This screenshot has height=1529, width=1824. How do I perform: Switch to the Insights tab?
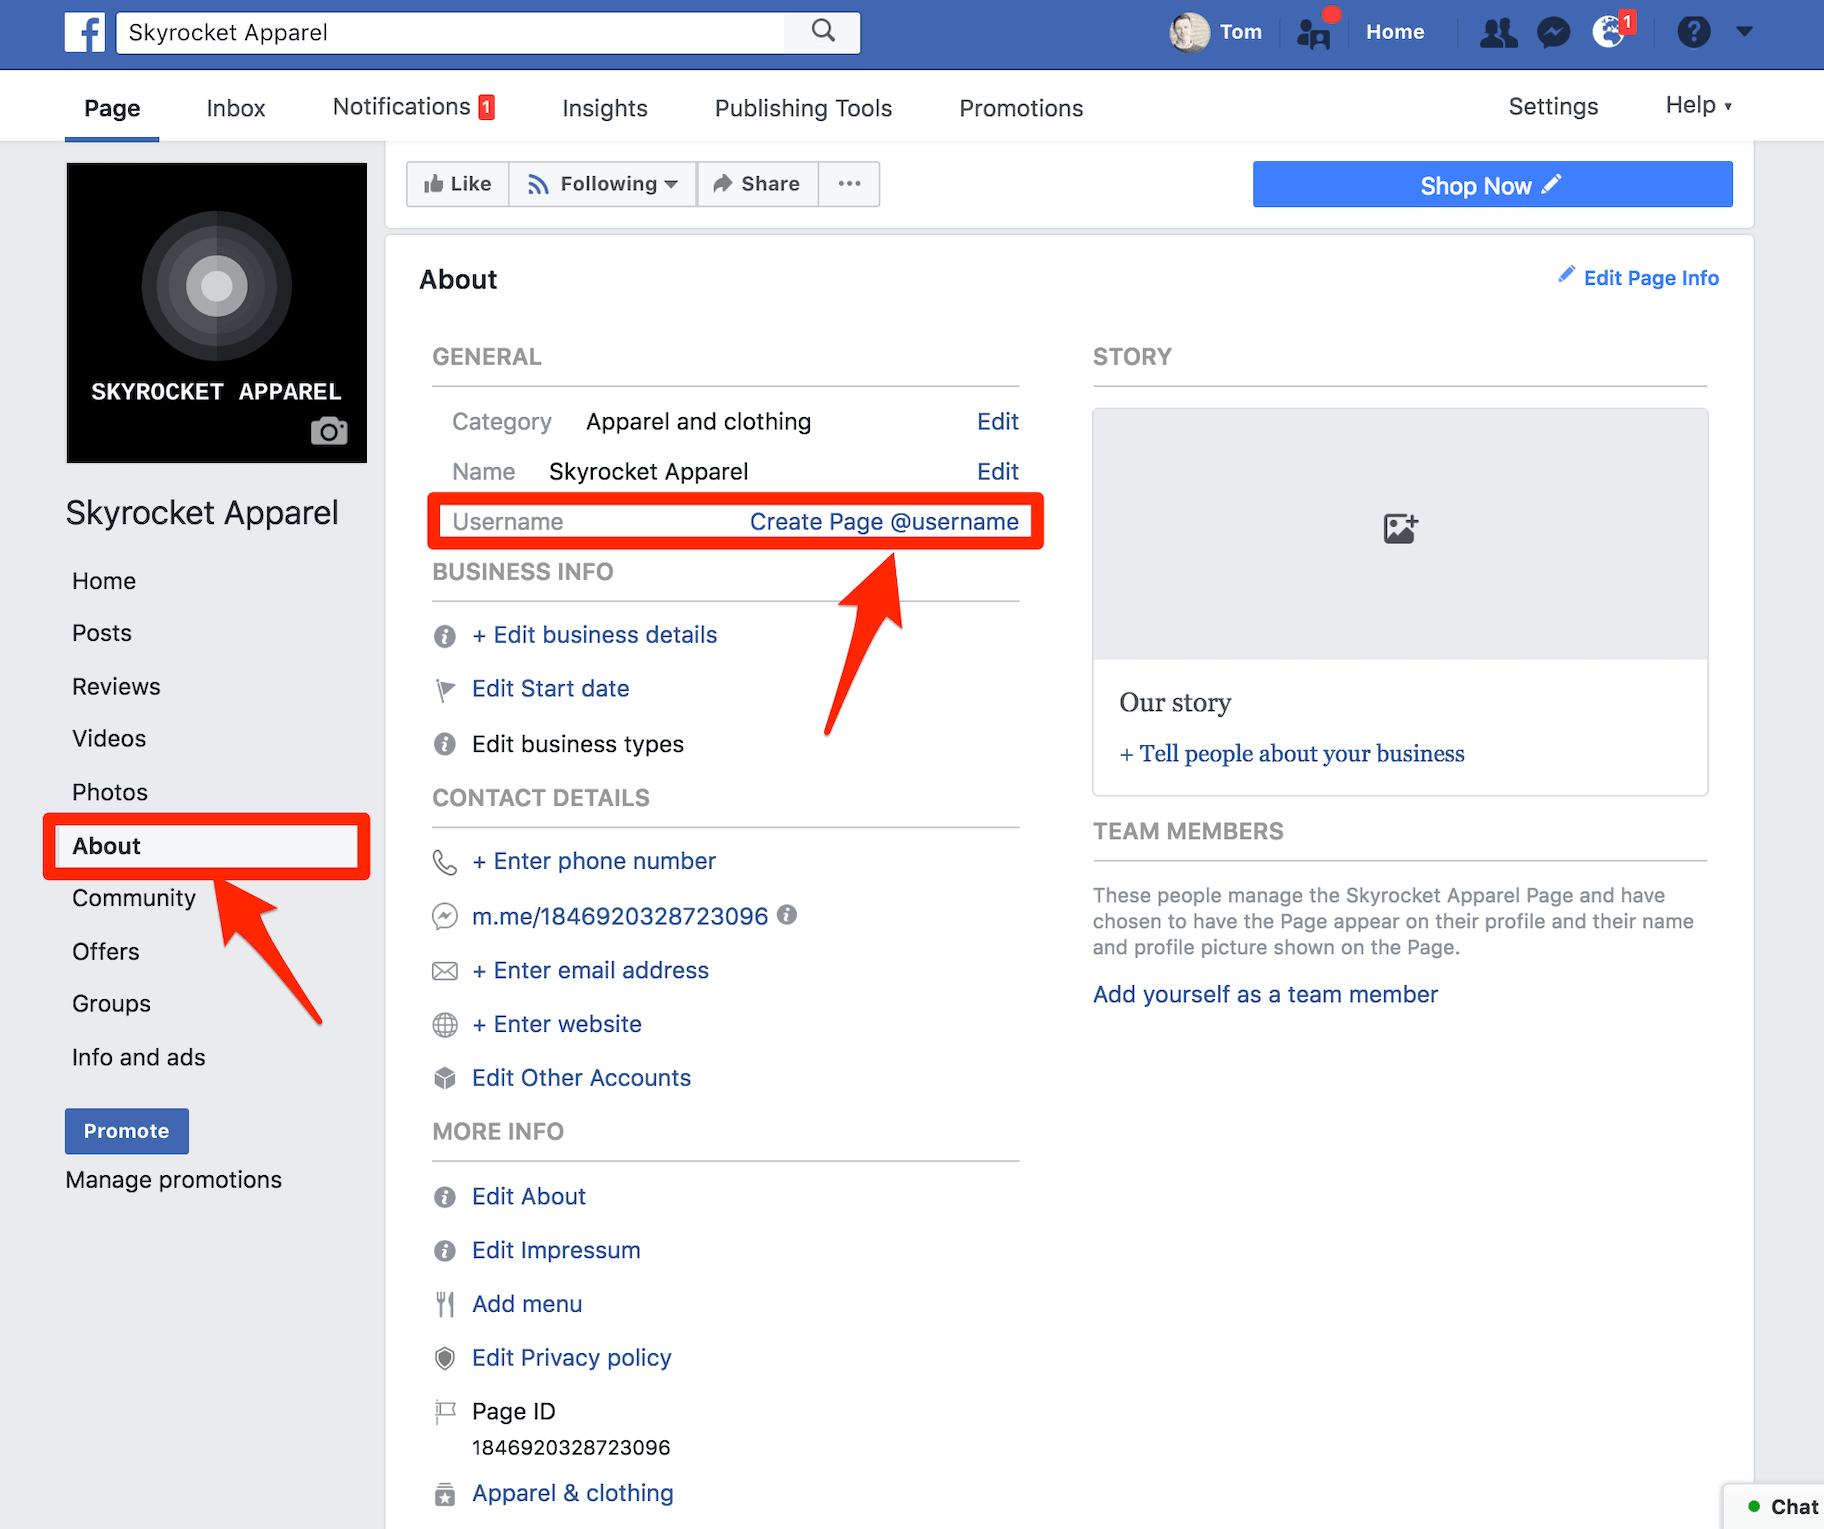(604, 107)
